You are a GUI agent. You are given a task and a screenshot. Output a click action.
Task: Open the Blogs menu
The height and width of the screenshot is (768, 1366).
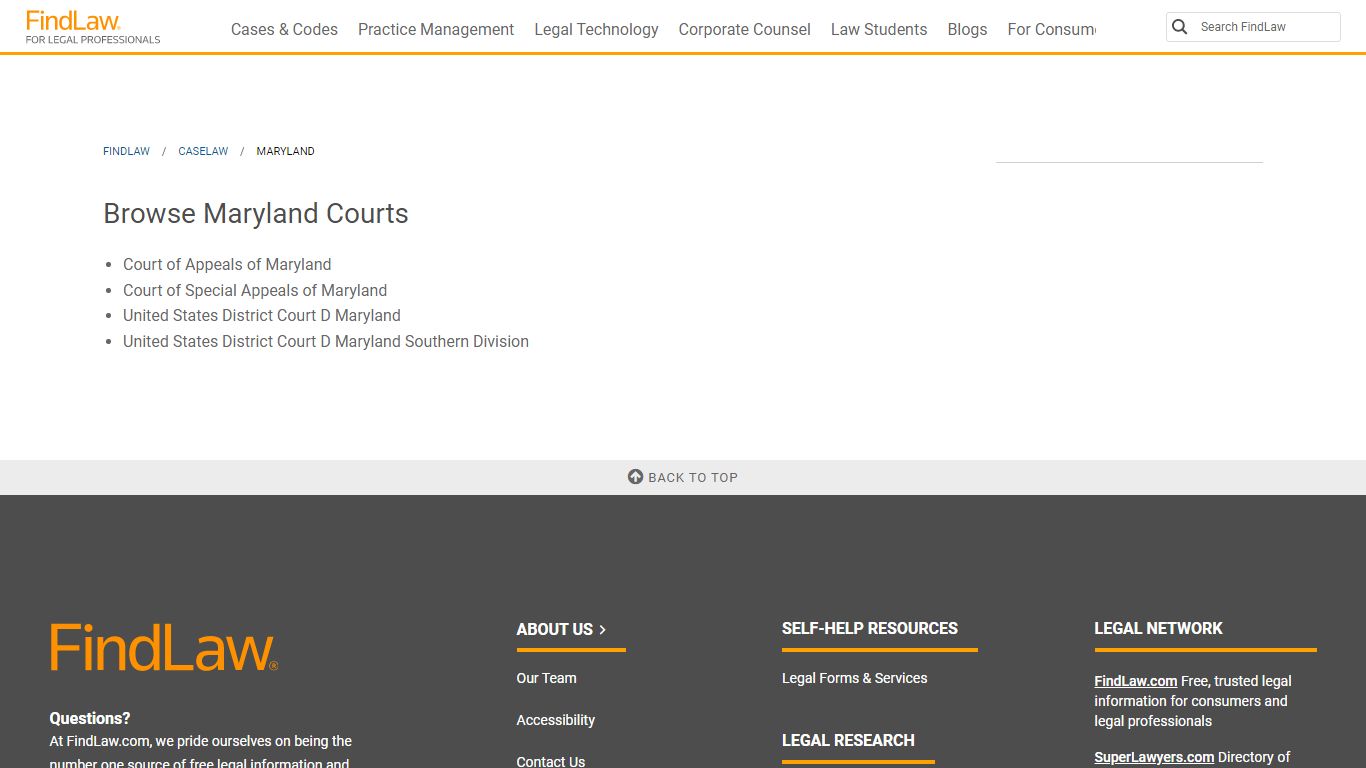click(x=967, y=29)
